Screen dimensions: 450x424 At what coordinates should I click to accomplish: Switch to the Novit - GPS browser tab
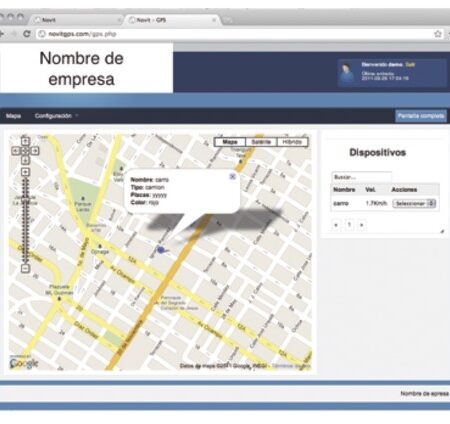point(172,20)
